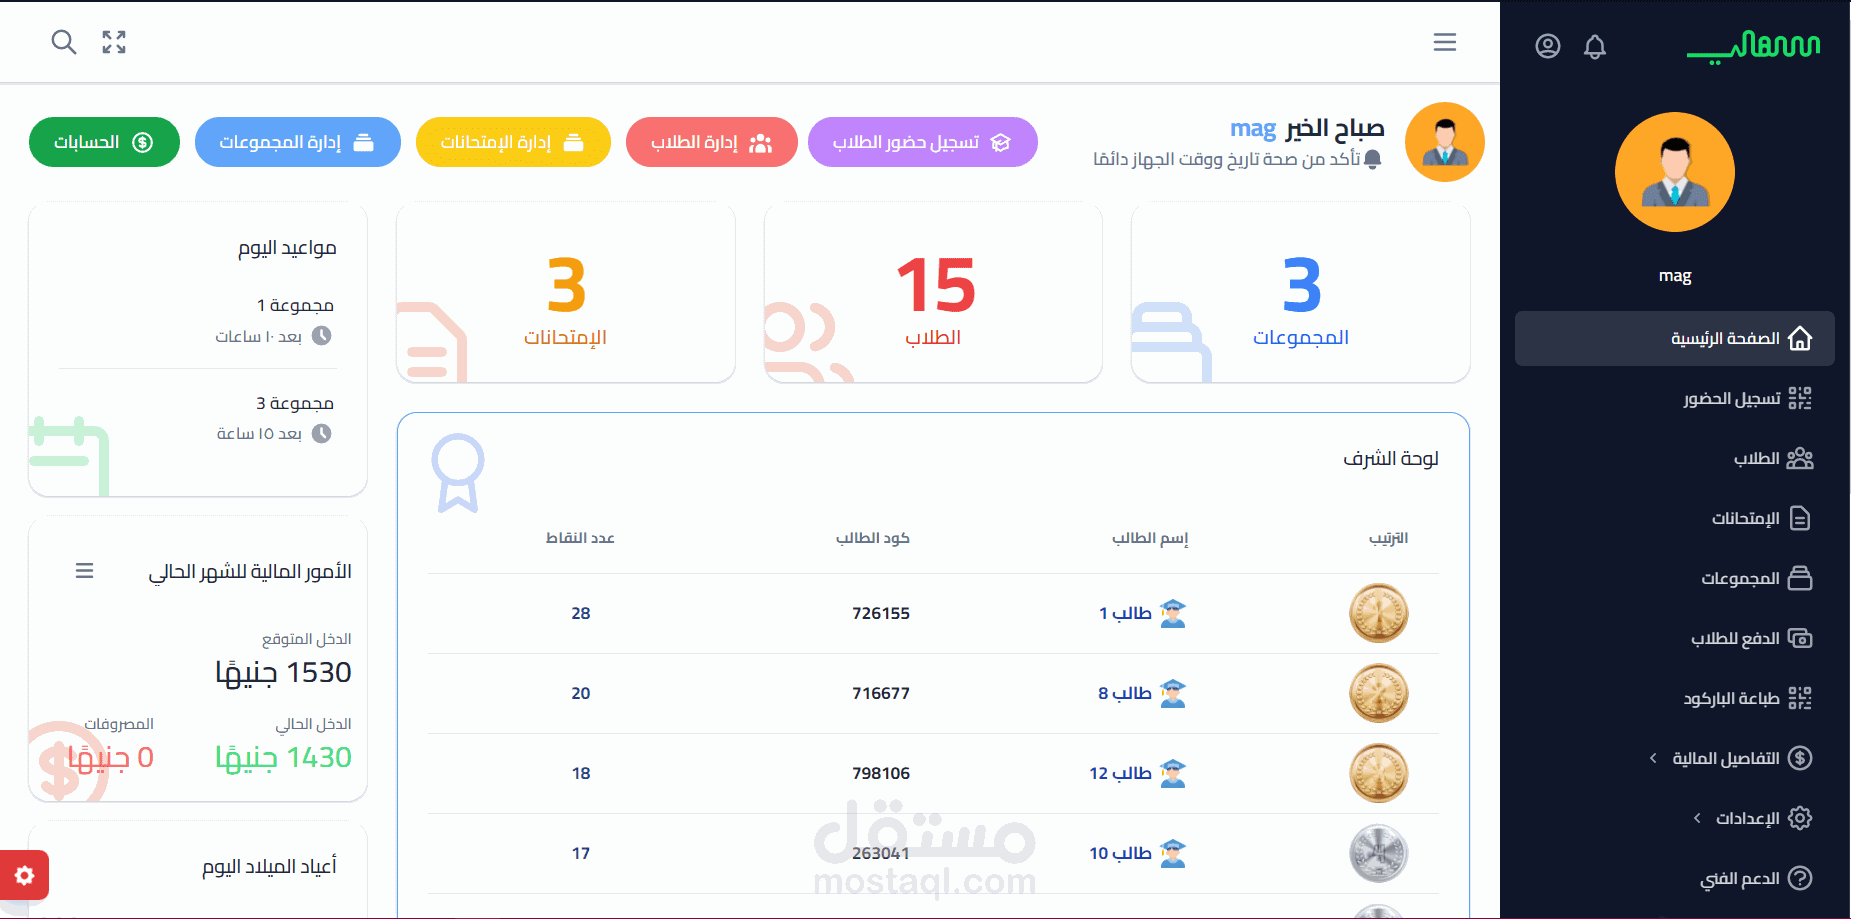Click مجموعة 3 in today's schedule
The width and height of the screenshot is (1851, 919).
click(295, 403)
